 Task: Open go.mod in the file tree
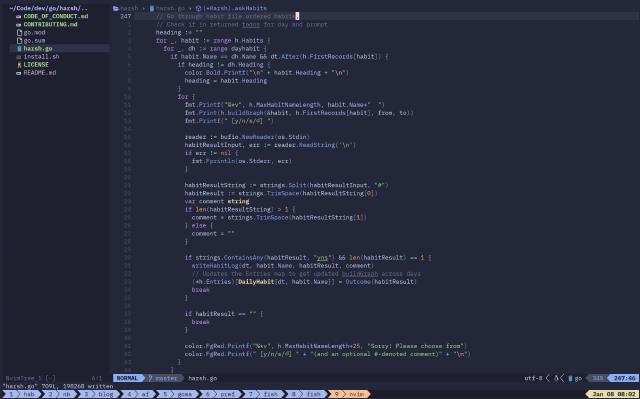coord(34,32)
